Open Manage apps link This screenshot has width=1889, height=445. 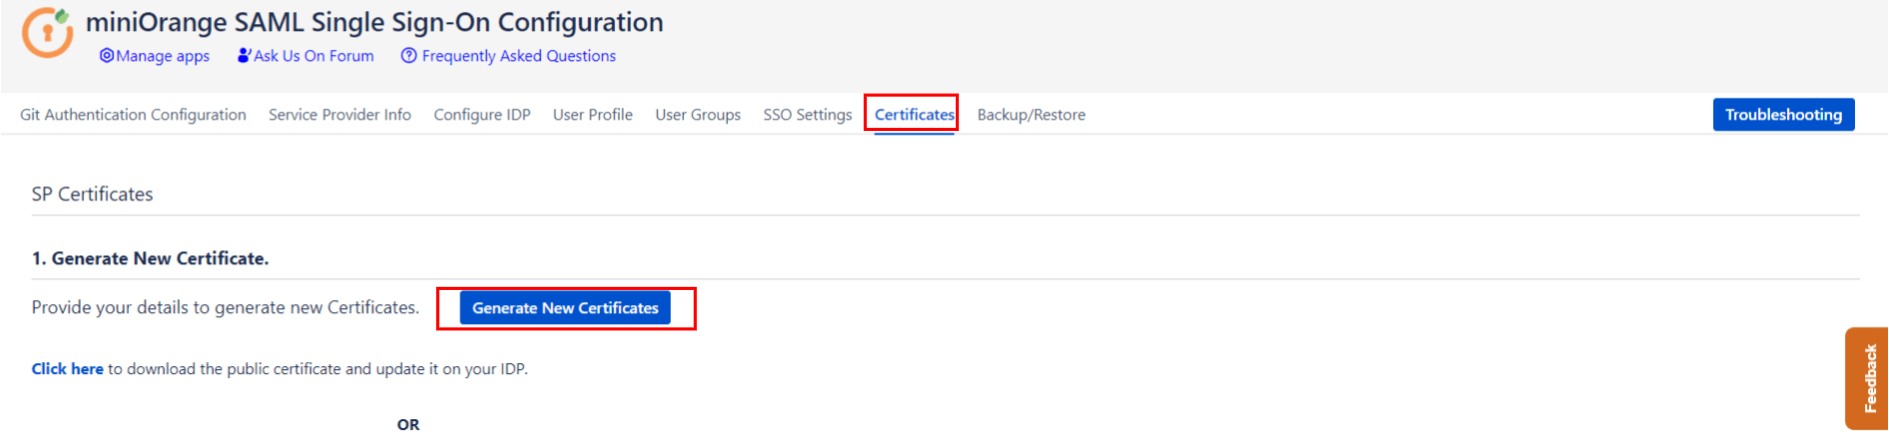[163, 56]
